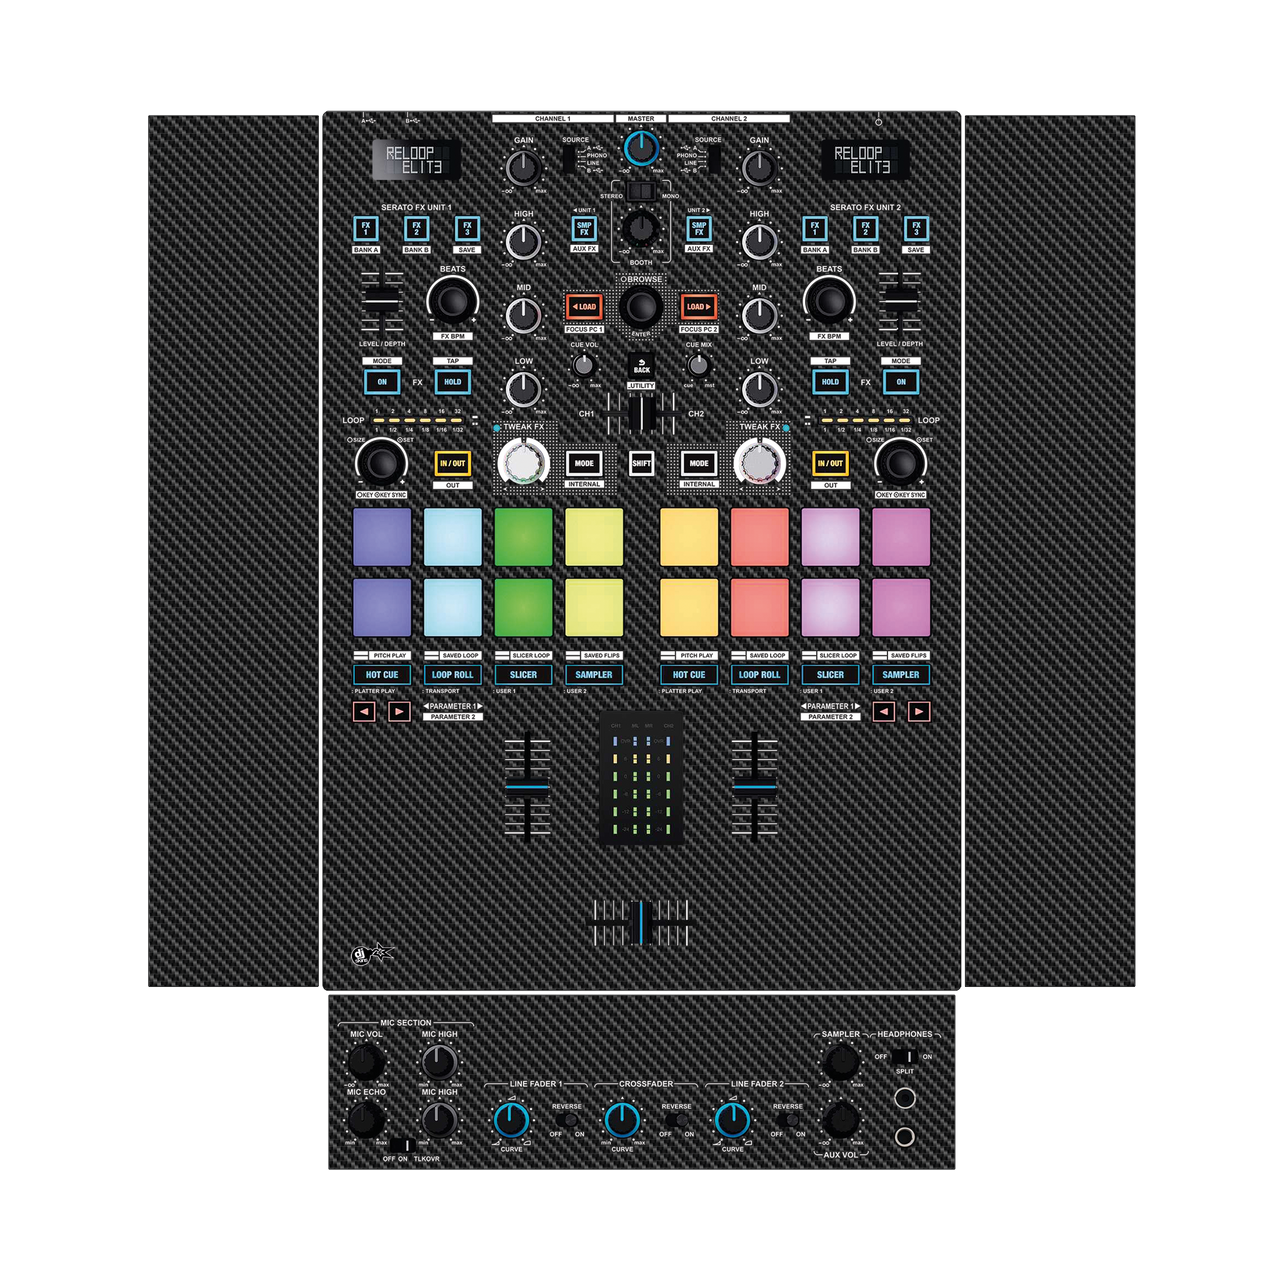Image resolution: width=1280 pixels, height=1280 pixels.
Task: Click right-arrow parameter button on deck 2
Action: click(919, 712)
